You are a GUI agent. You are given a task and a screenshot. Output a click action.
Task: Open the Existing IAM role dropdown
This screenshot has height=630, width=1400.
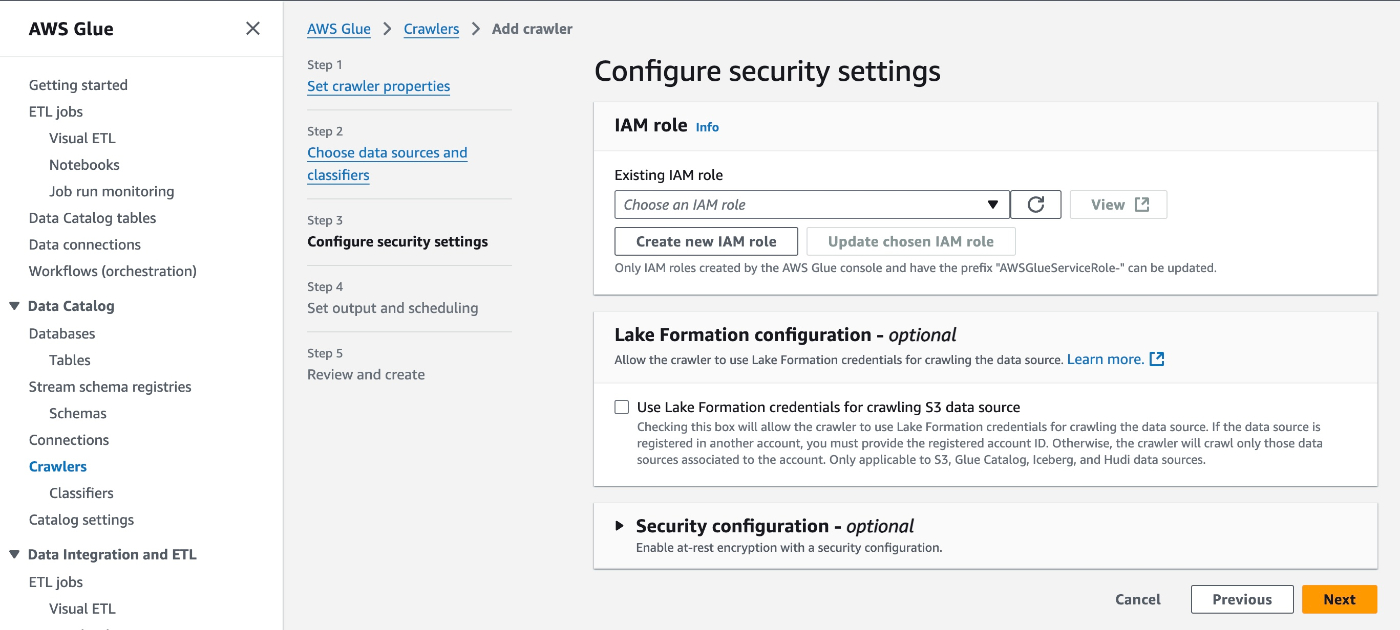[812, 205]
